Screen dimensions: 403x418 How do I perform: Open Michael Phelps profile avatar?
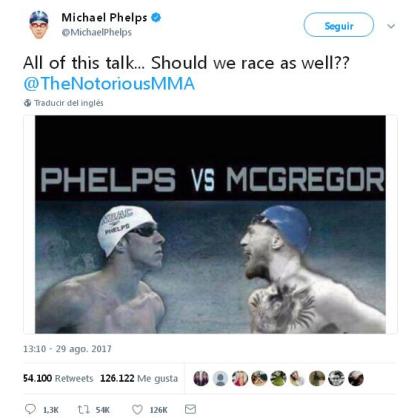click(39, 25)
